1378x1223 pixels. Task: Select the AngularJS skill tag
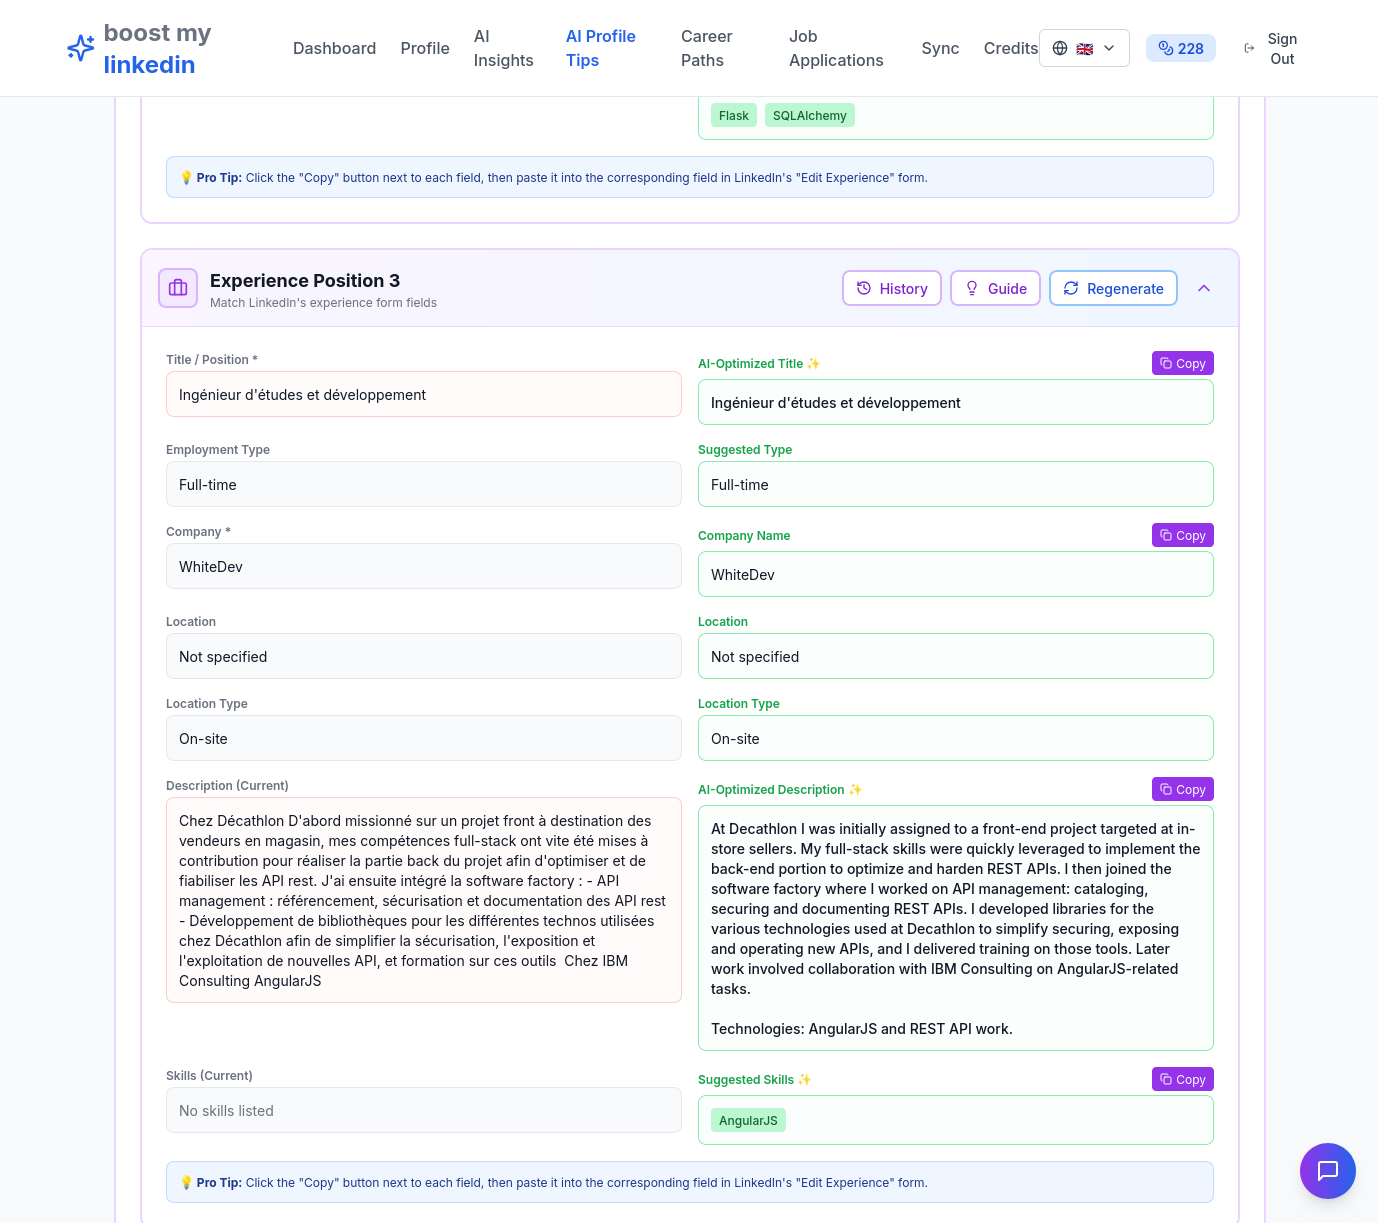[748, 1120]
